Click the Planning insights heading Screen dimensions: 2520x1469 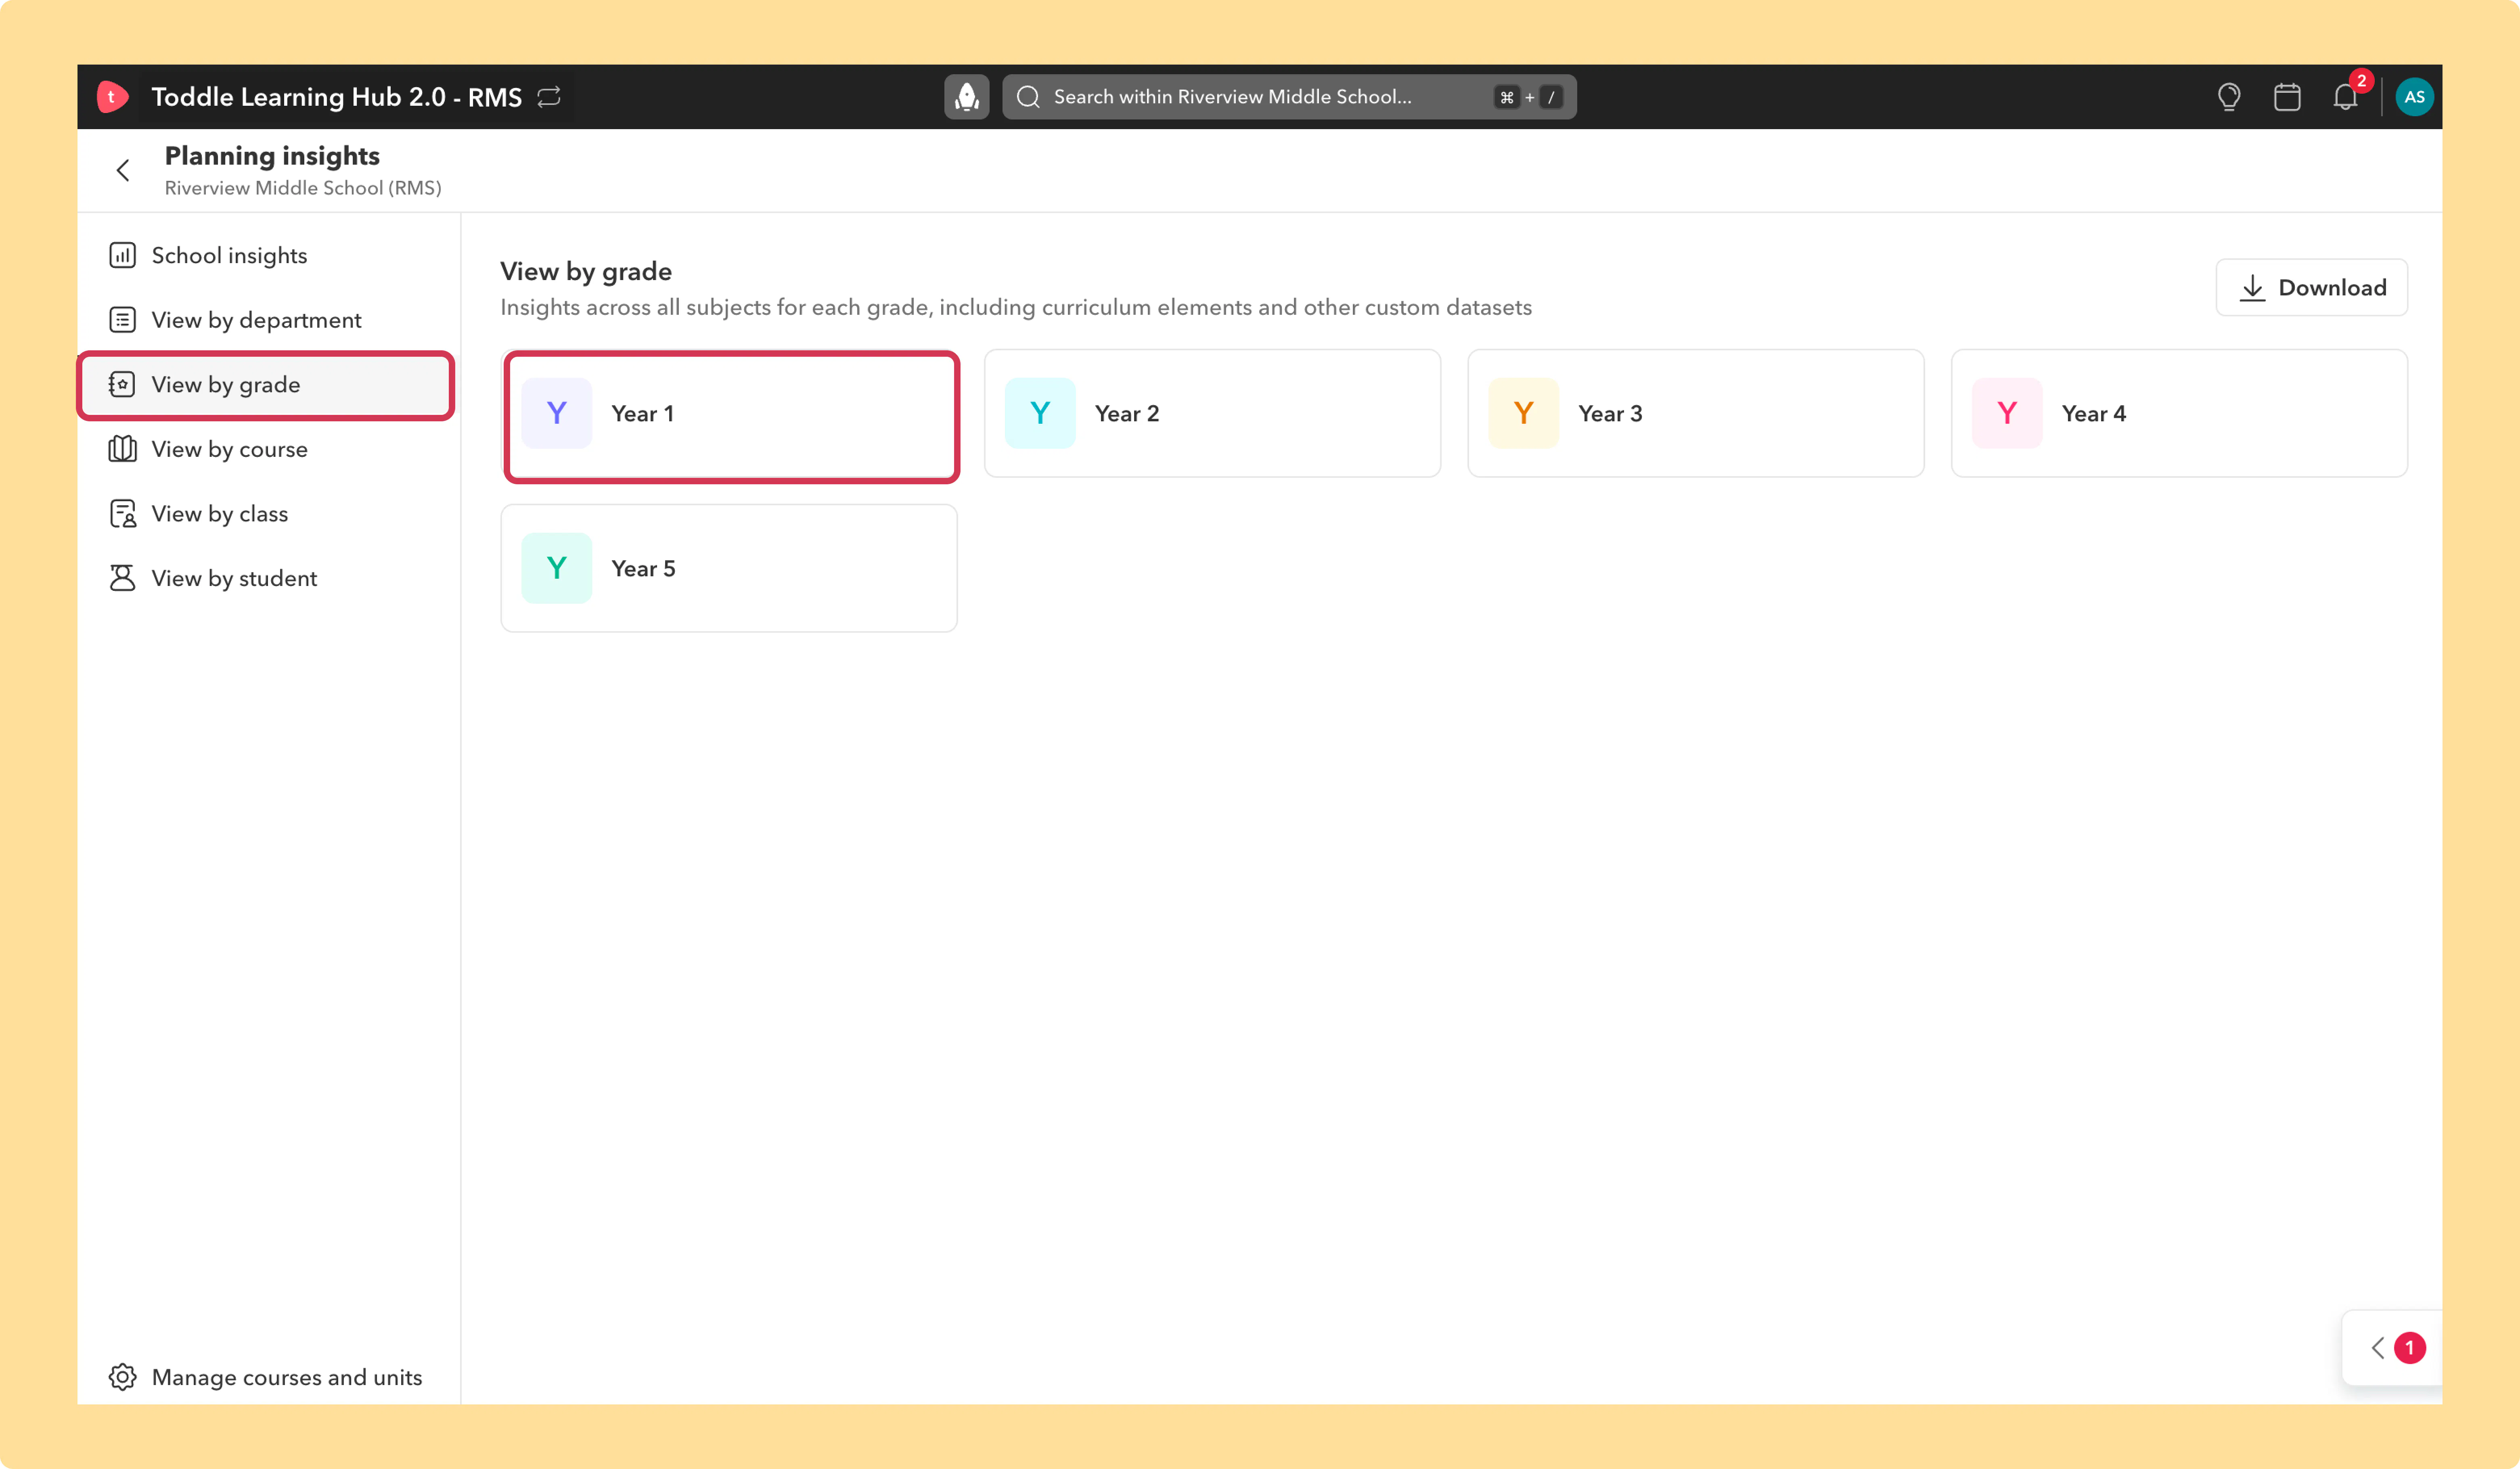pyautogui.click(x=272, y=156)
